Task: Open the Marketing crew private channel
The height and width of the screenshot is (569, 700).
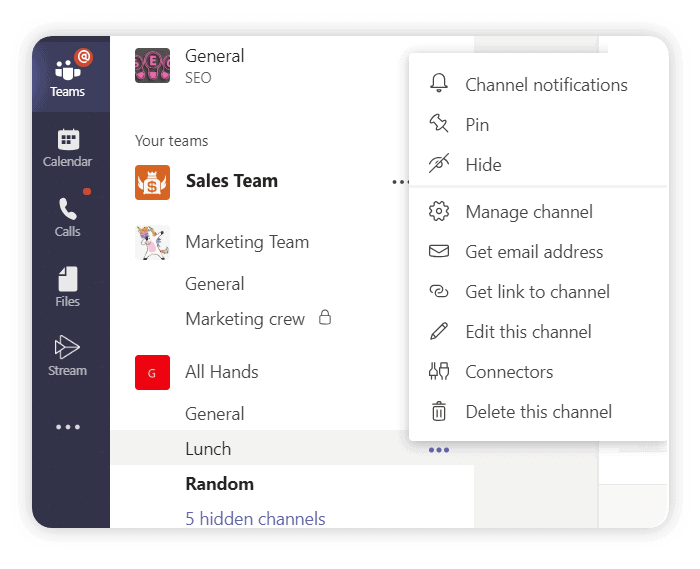Action: [245, 319]
